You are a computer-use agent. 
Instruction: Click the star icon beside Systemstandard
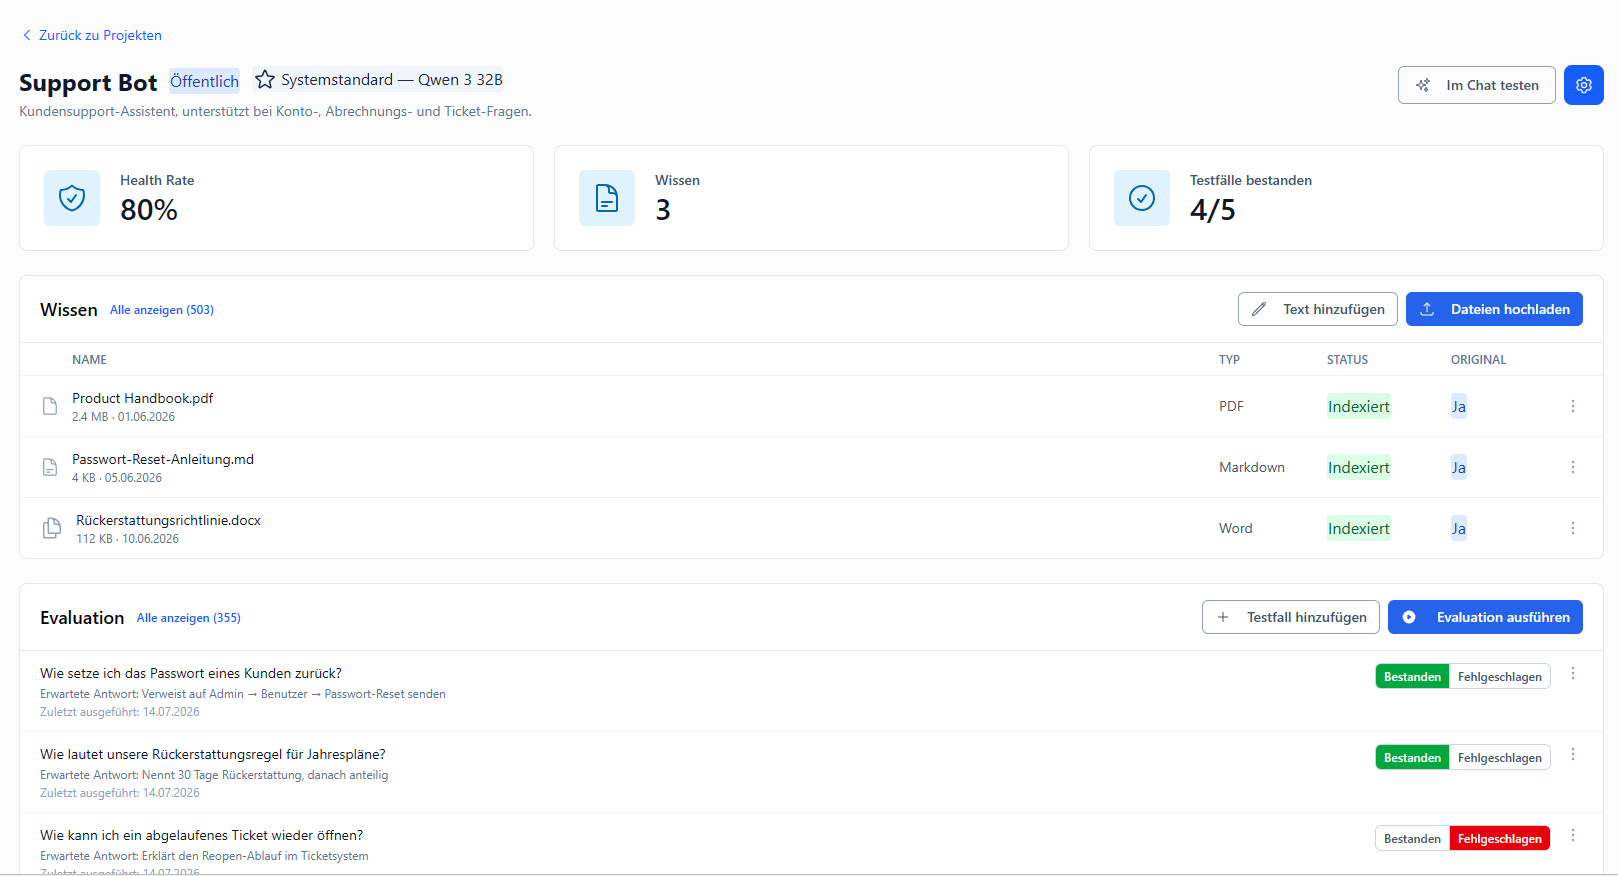pyautogui.click(x=265, y=80)
